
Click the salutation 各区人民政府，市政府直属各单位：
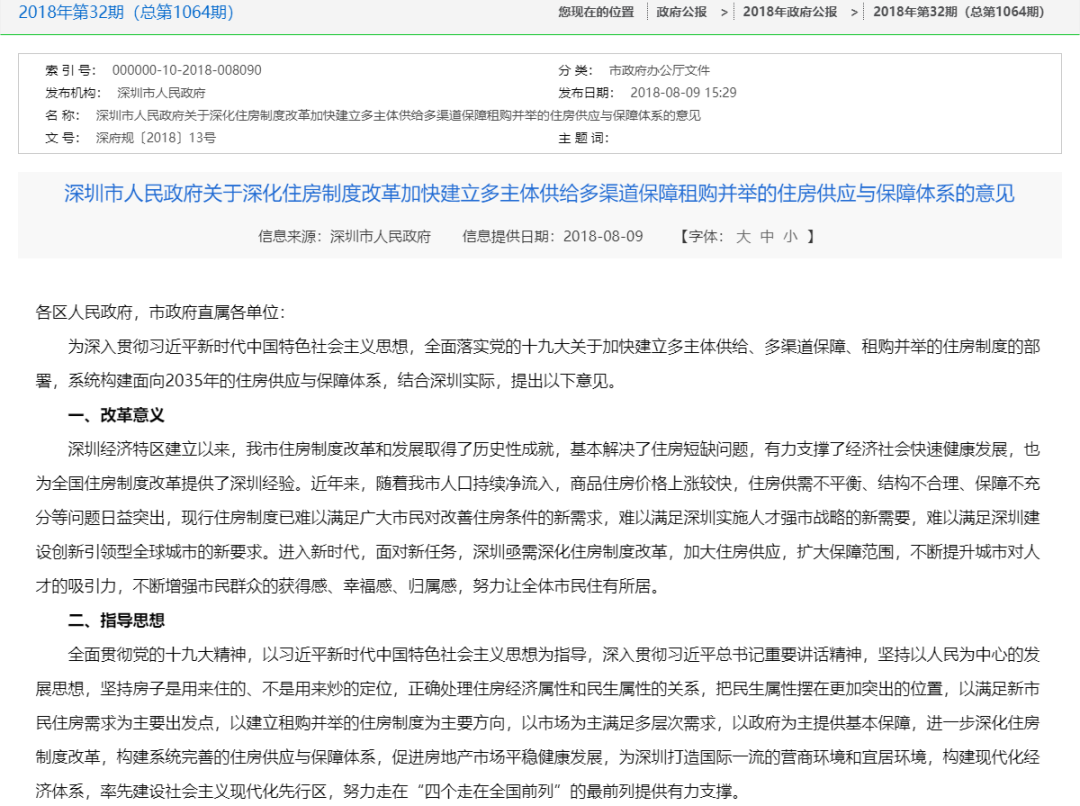point(160,313)
